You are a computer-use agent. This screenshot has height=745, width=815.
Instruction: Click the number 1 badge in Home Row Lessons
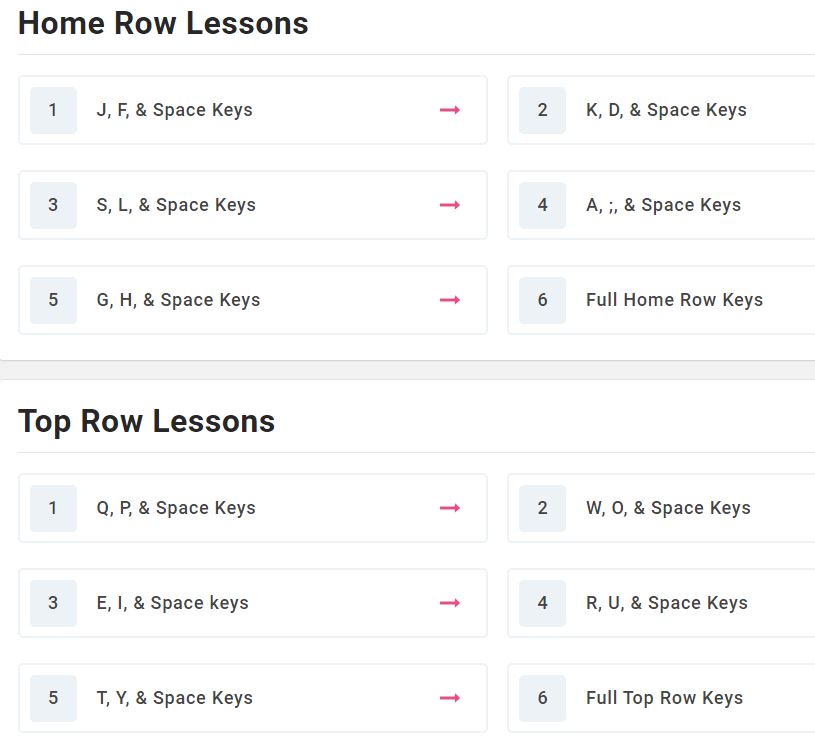(x=53, y=110)
